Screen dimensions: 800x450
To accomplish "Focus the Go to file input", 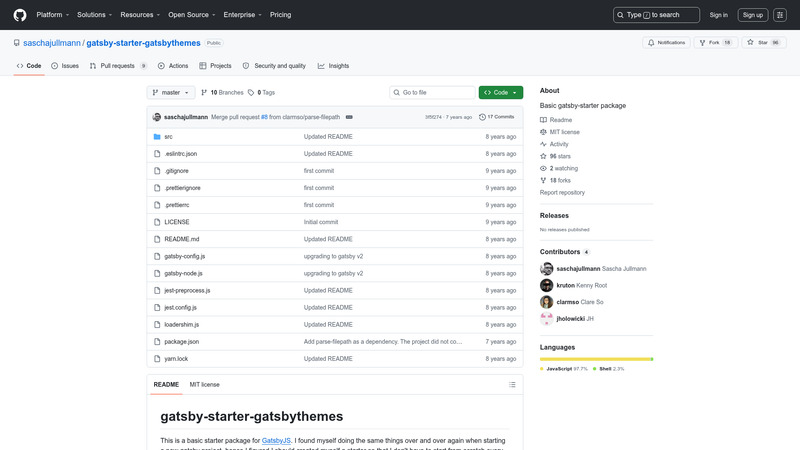I will [x=432, y=92].
